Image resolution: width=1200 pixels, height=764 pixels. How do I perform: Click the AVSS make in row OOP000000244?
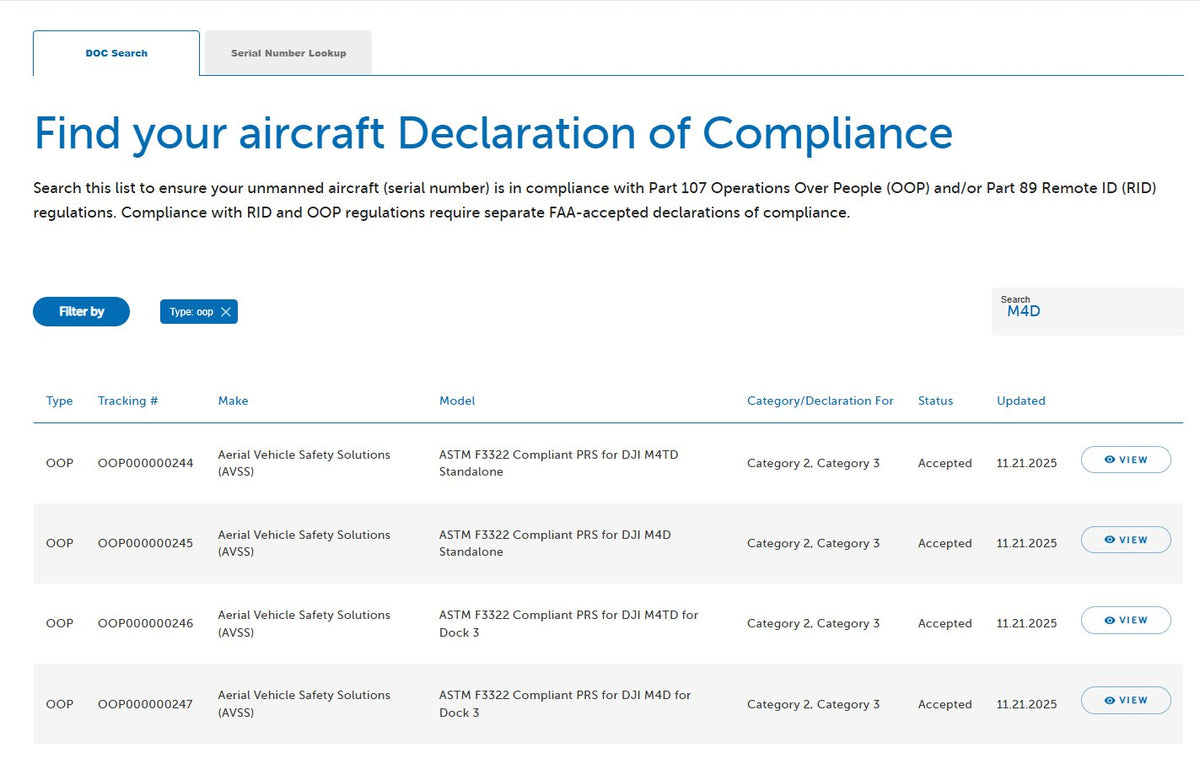click(304, 463)
